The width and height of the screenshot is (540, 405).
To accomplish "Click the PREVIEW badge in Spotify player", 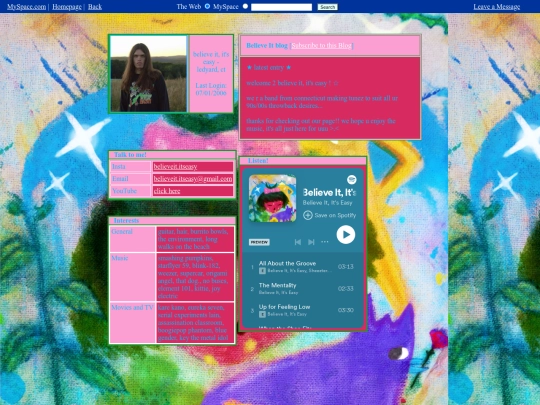I will tap(259, 242).
